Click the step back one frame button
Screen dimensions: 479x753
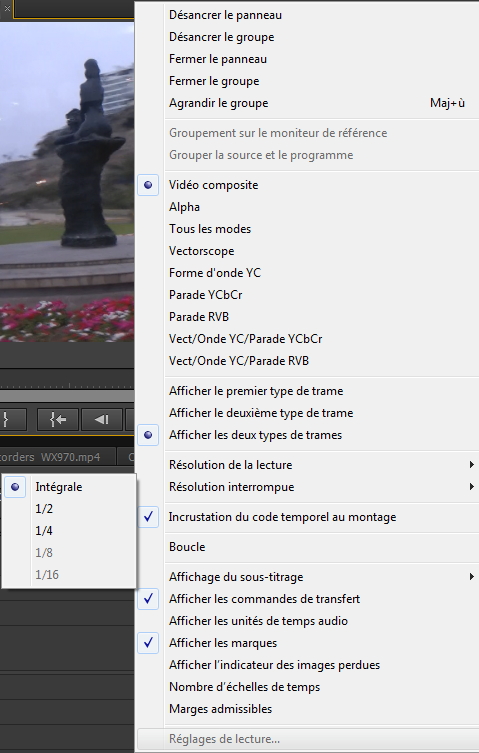point(102,420)
